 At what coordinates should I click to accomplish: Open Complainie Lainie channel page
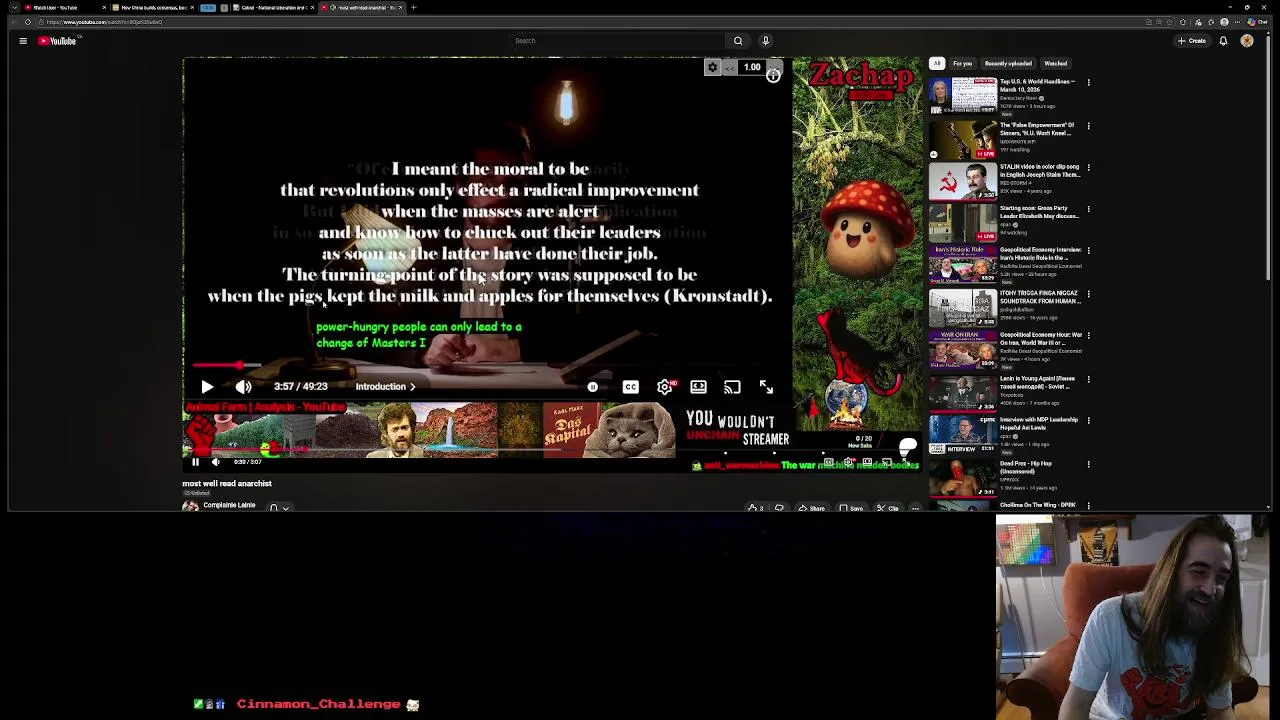tap(229, 505)
